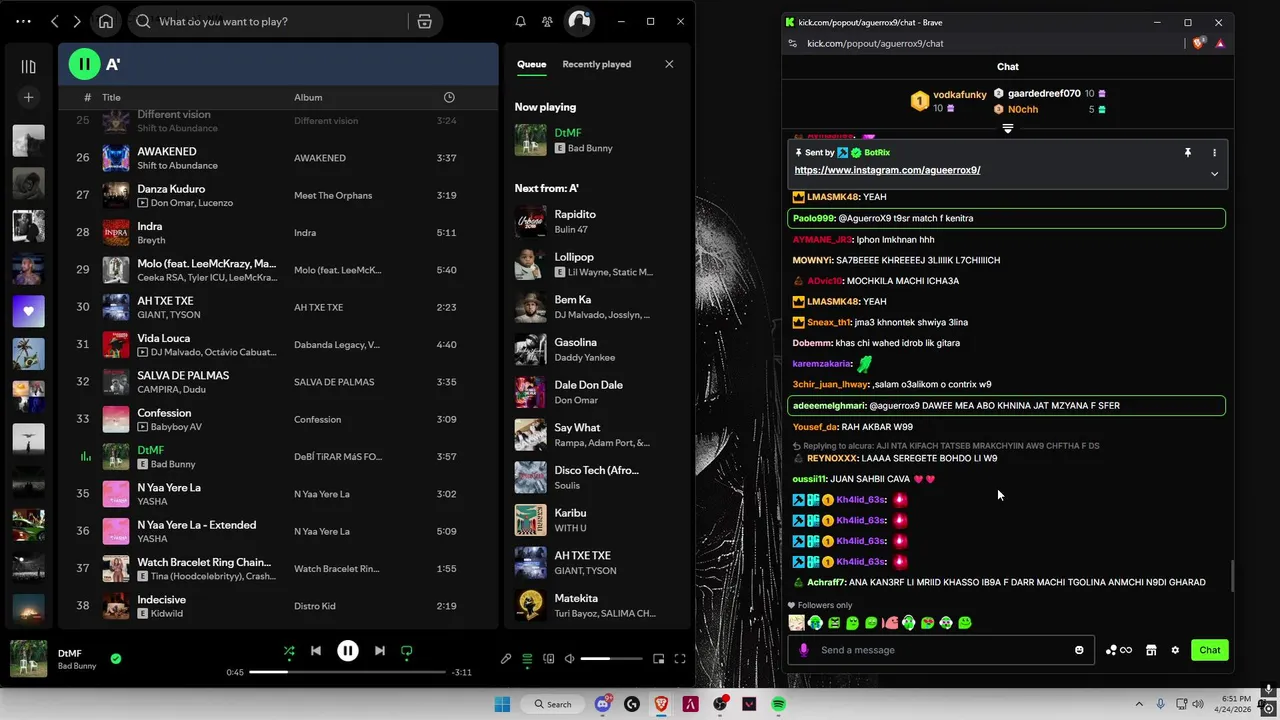
Task: Click the taskbar Search box
Action: (x=553, y=704)
